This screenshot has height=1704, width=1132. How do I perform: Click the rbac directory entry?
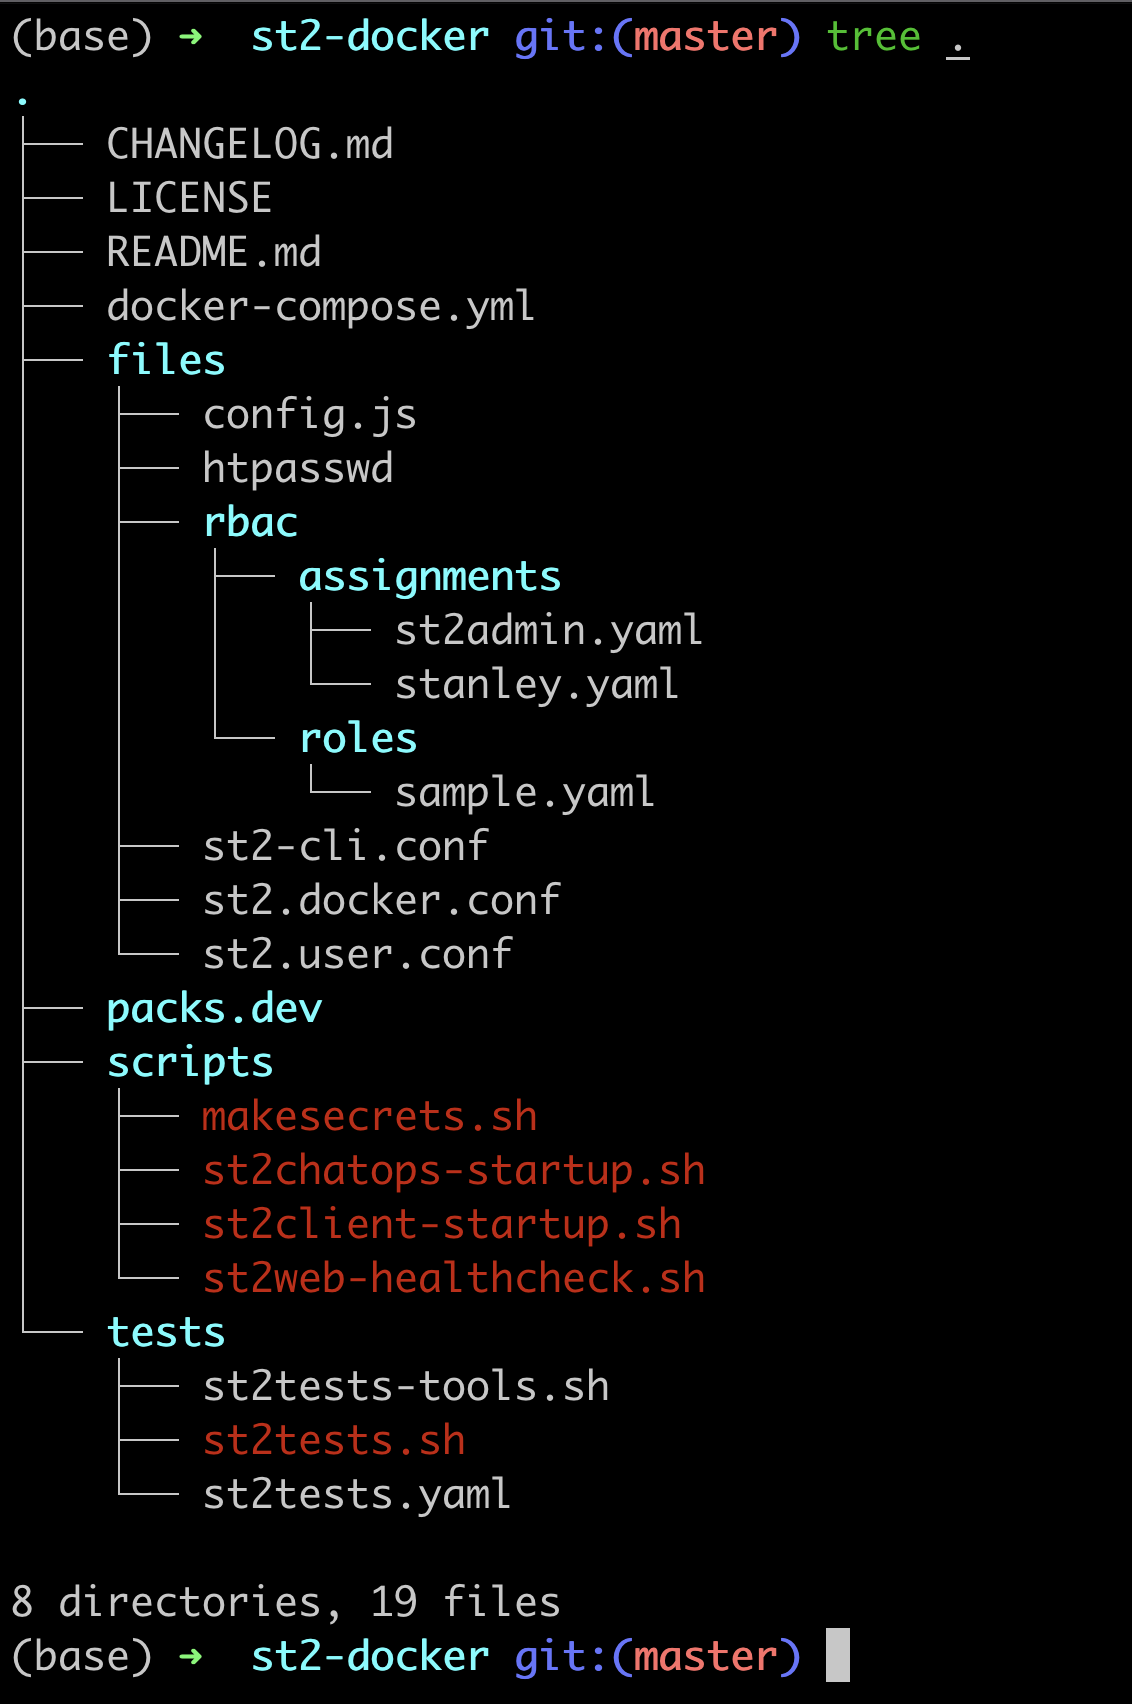250,522
